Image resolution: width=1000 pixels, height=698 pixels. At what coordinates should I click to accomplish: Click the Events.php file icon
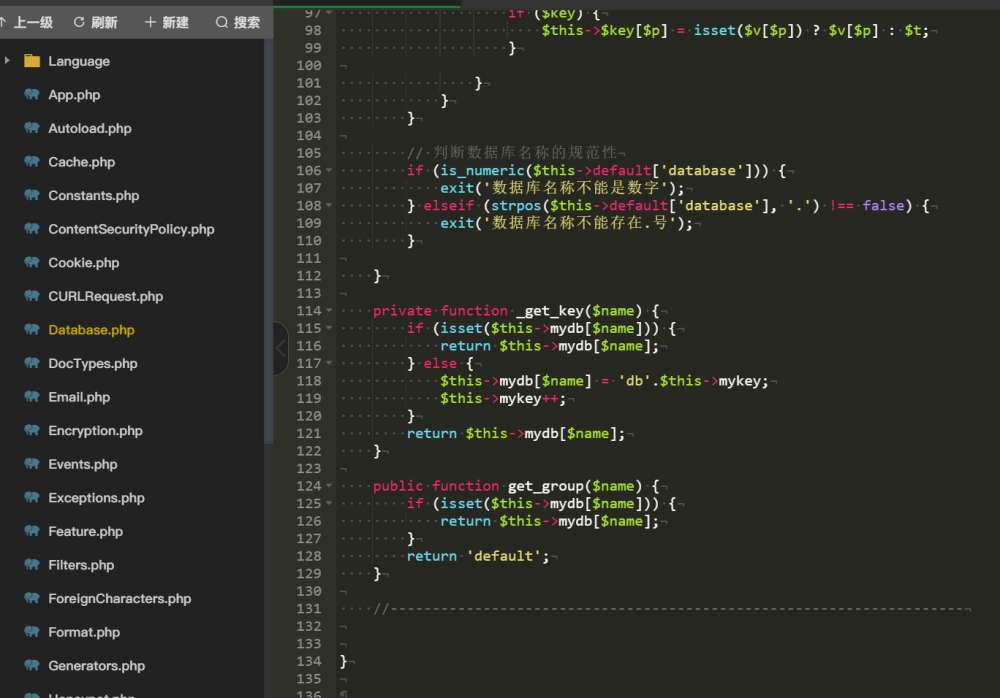tap(32, 464)
